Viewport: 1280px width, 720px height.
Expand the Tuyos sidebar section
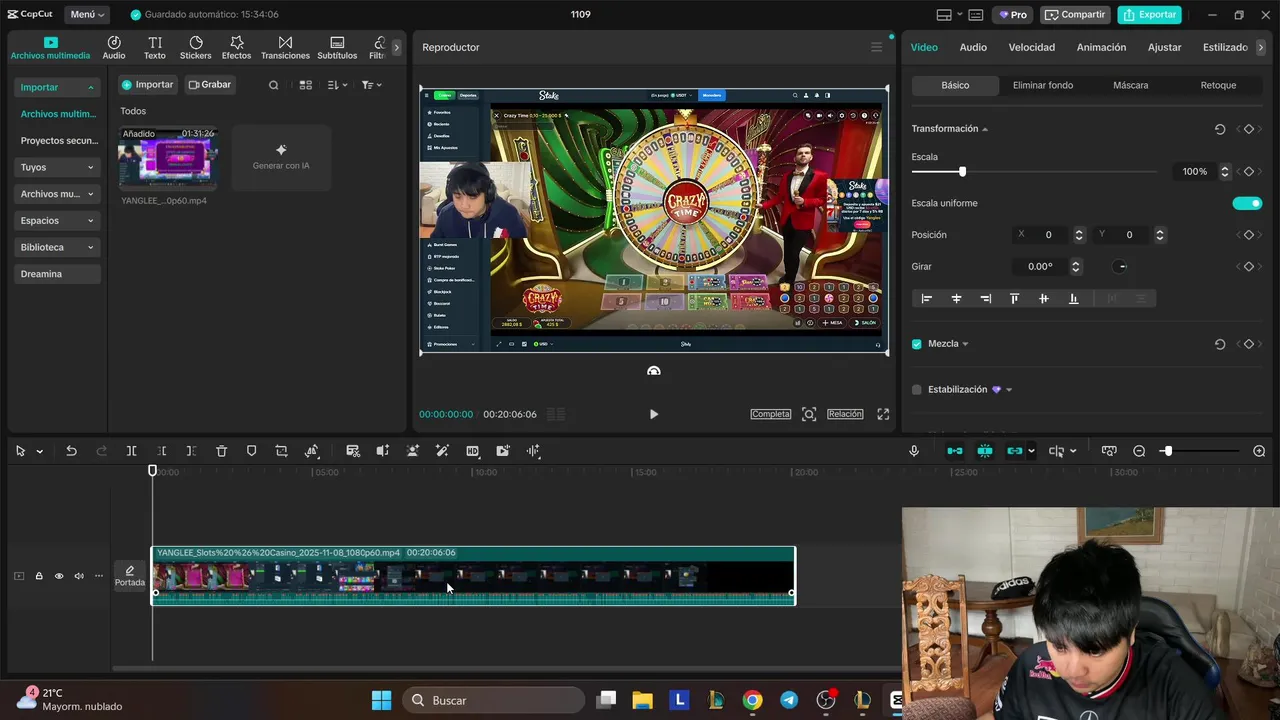pyautogui.click(x=58, y=167)
